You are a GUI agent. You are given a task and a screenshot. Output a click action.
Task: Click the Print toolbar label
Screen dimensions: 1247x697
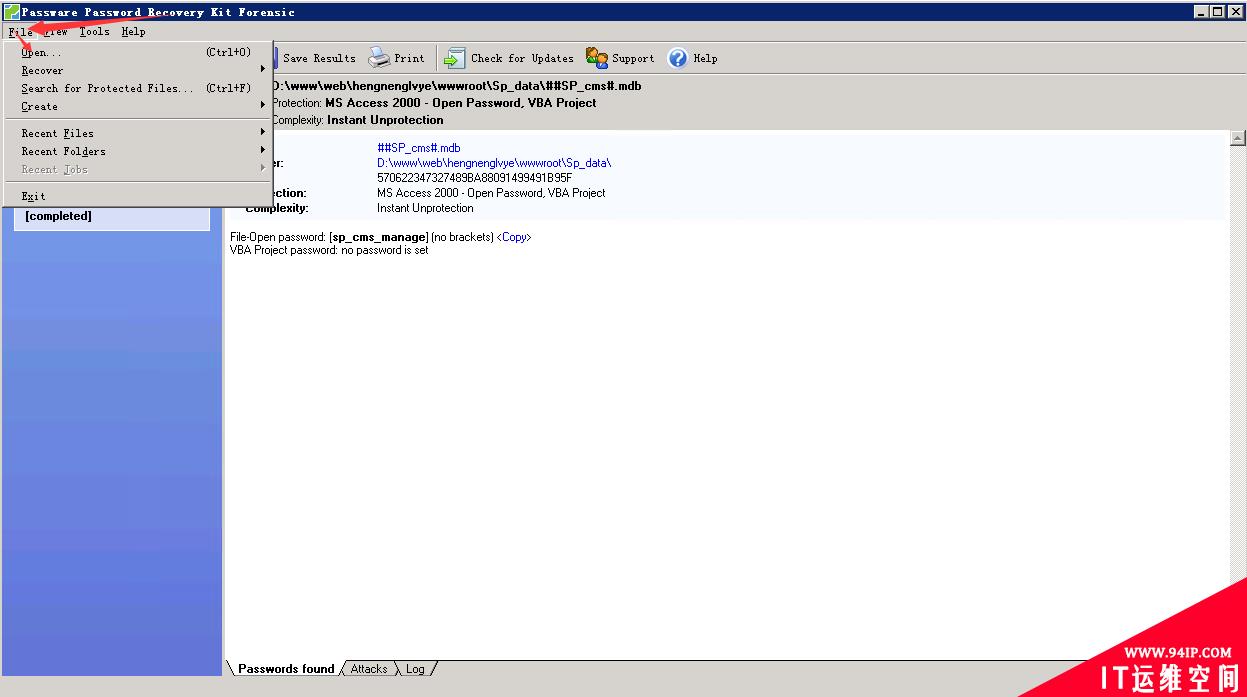click(x=409, y=58)
